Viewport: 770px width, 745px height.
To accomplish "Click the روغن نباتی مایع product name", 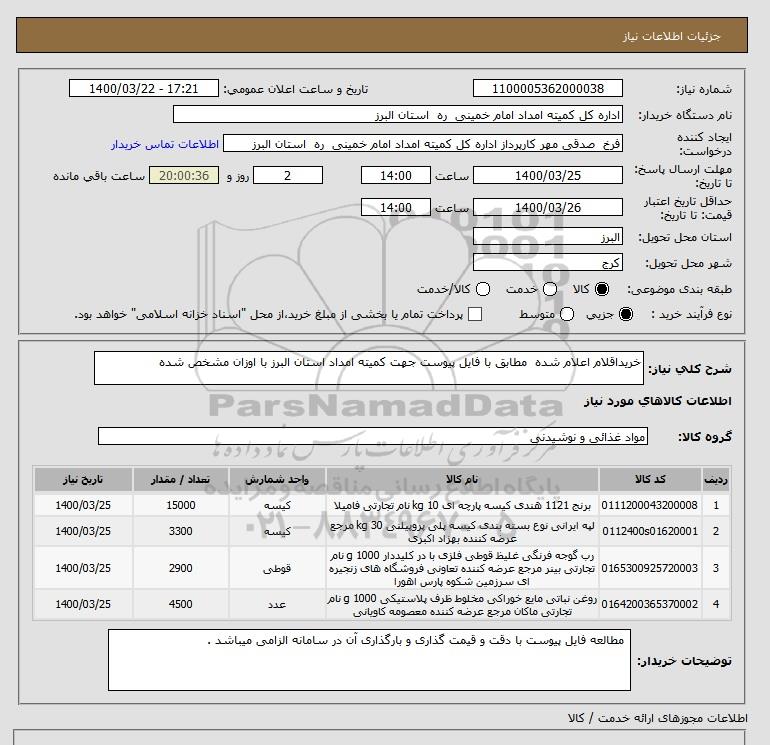I will (x=462, y=605).
